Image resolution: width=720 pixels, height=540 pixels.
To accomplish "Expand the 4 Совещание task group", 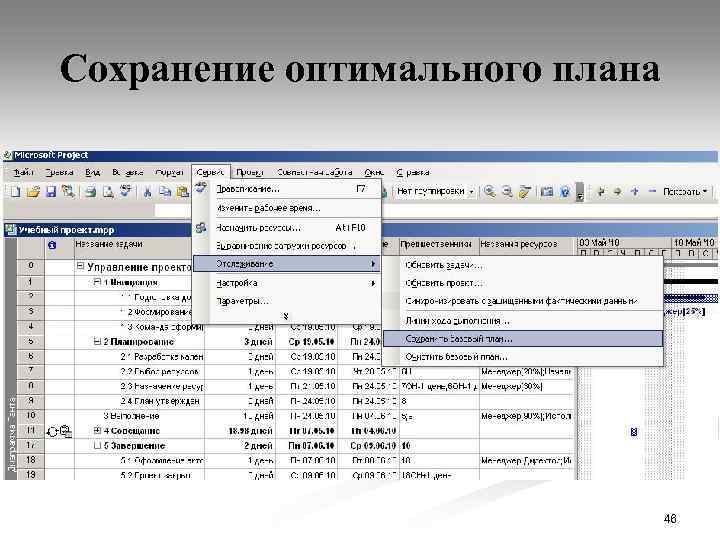I will point(97,431).
